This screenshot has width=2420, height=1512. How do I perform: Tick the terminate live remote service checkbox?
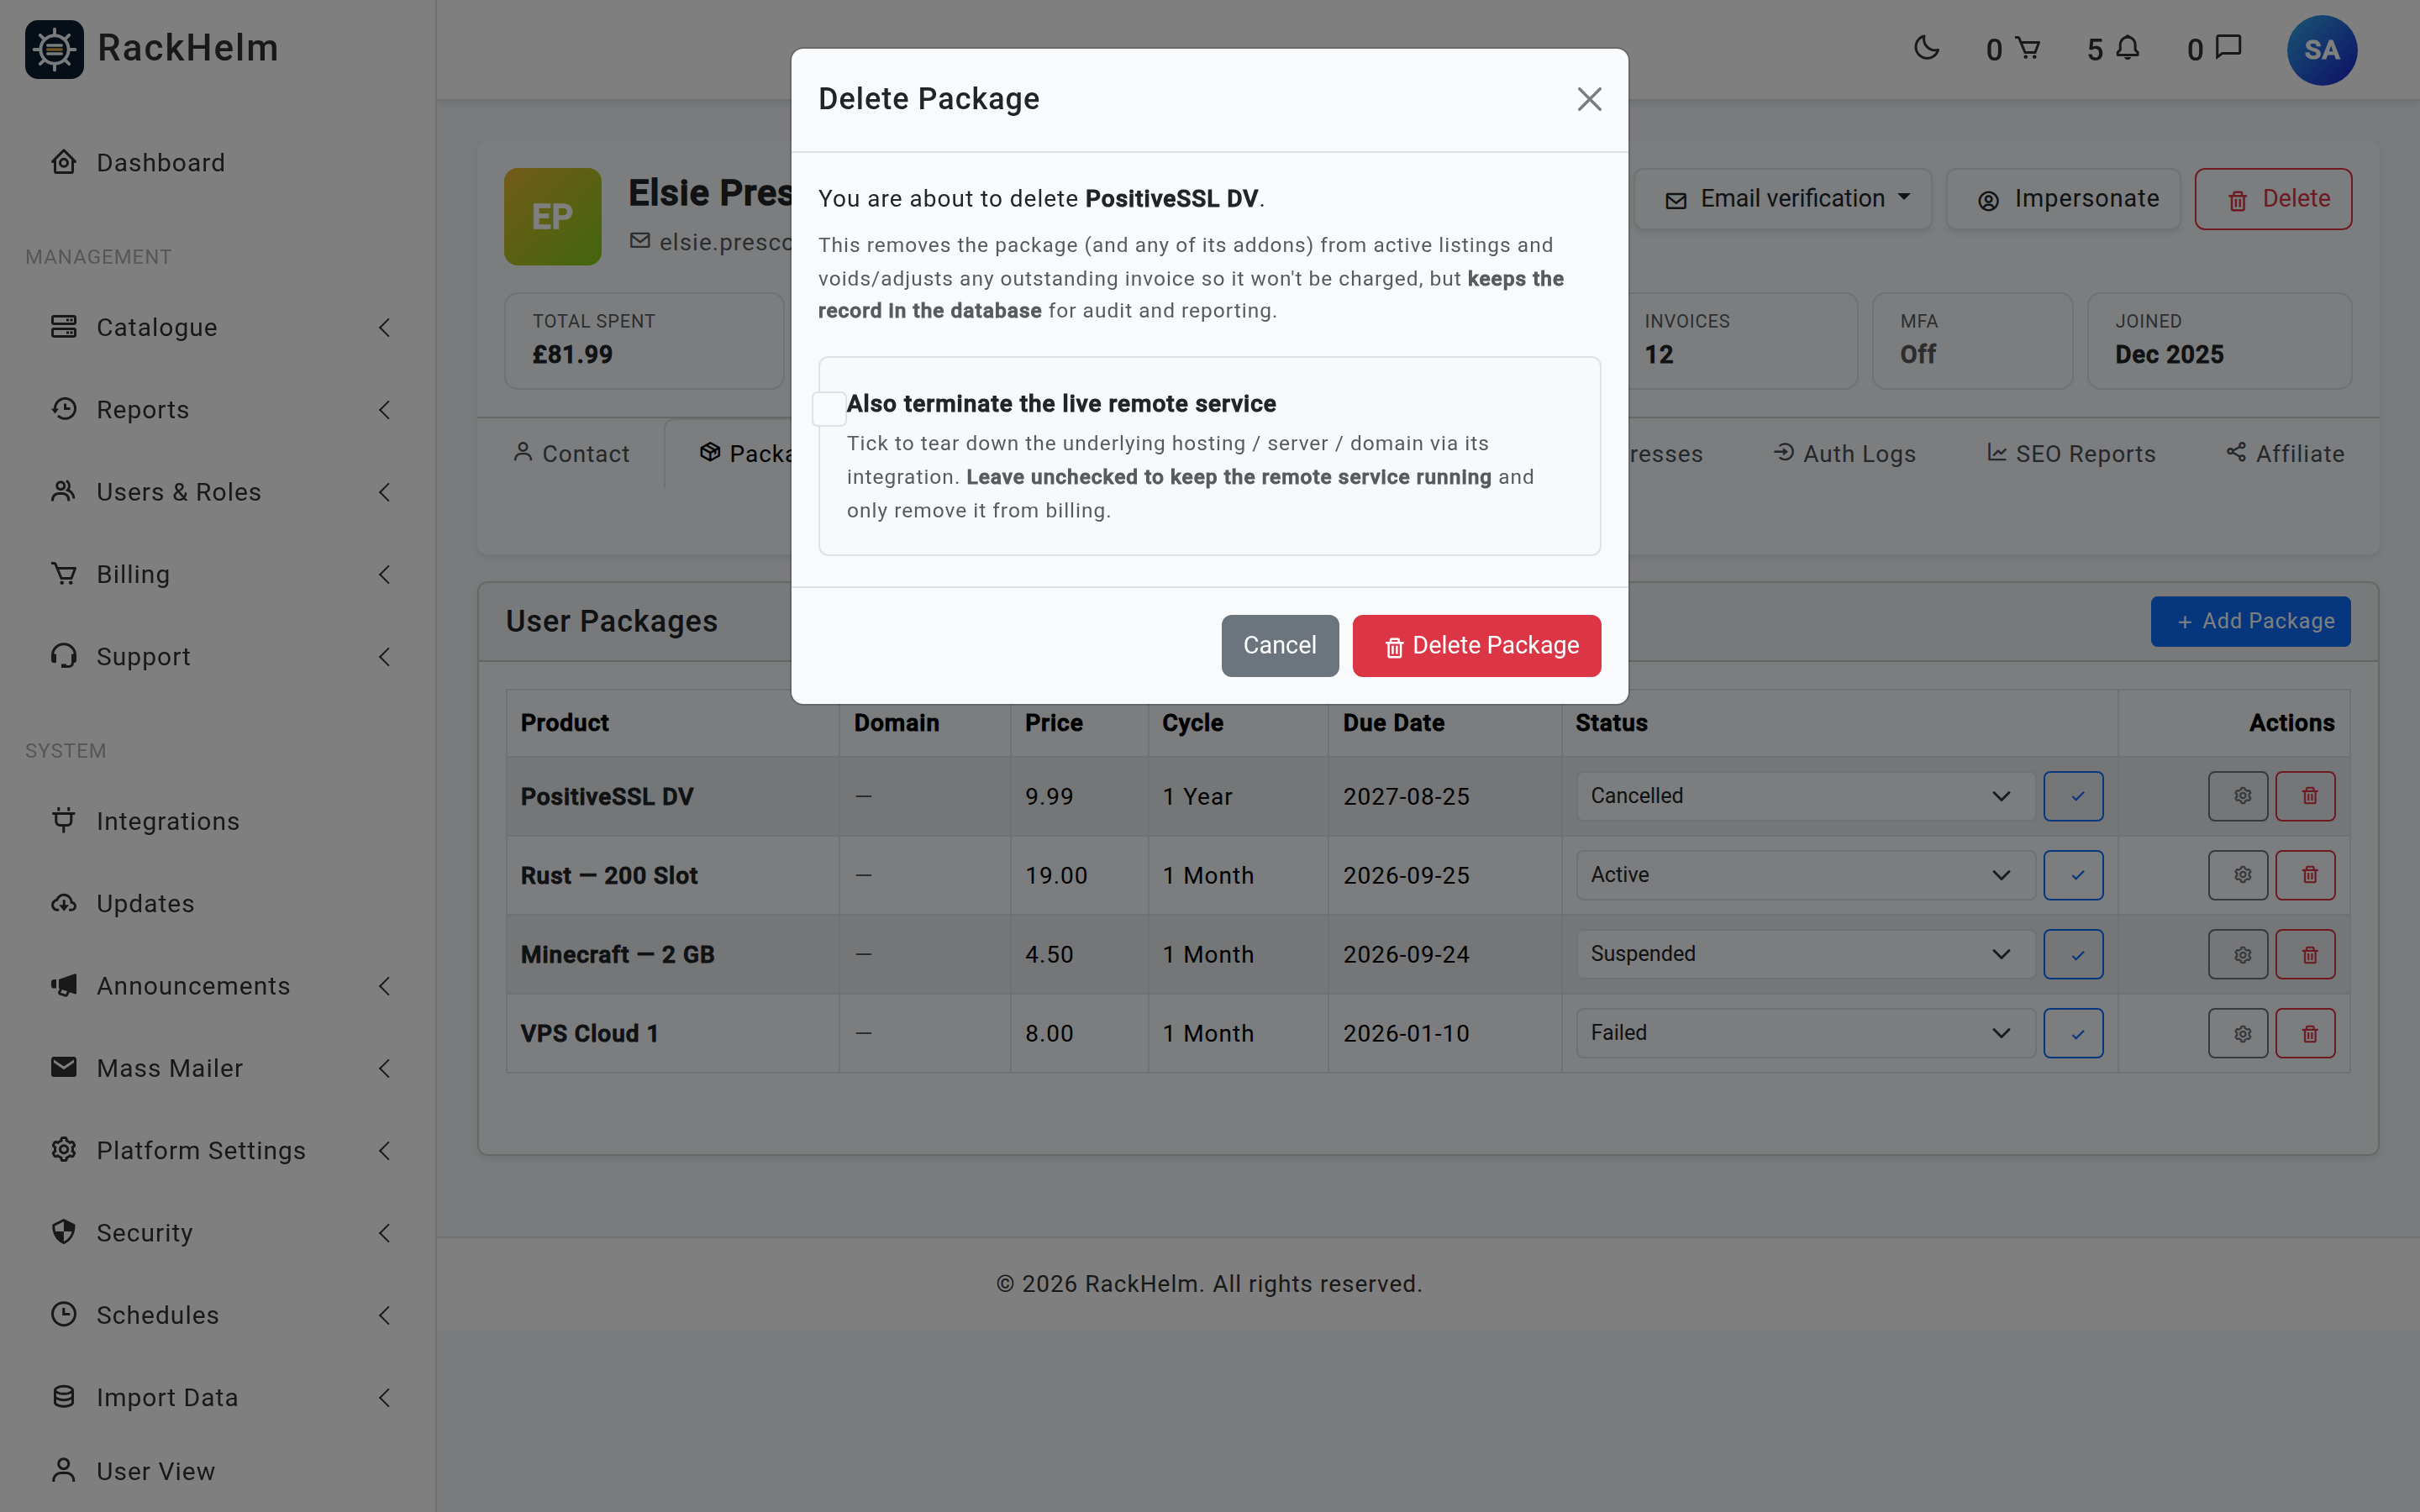click(829, 409)
